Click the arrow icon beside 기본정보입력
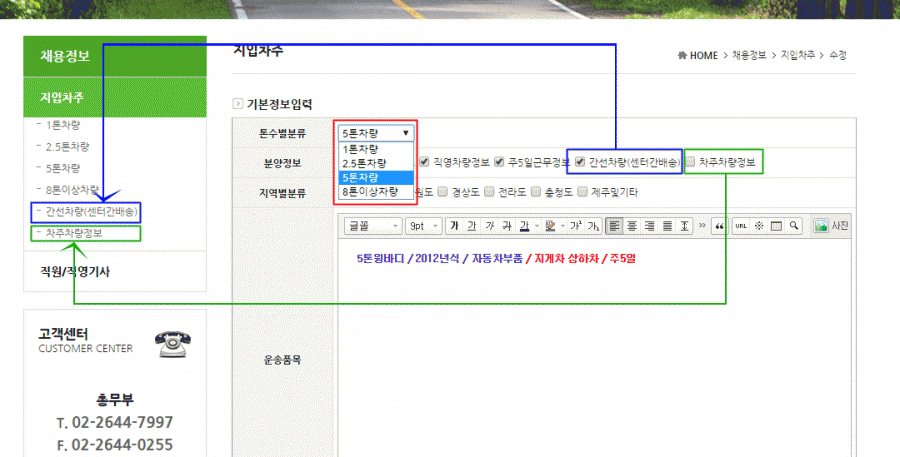900x457 pixels. click(238, 104)
